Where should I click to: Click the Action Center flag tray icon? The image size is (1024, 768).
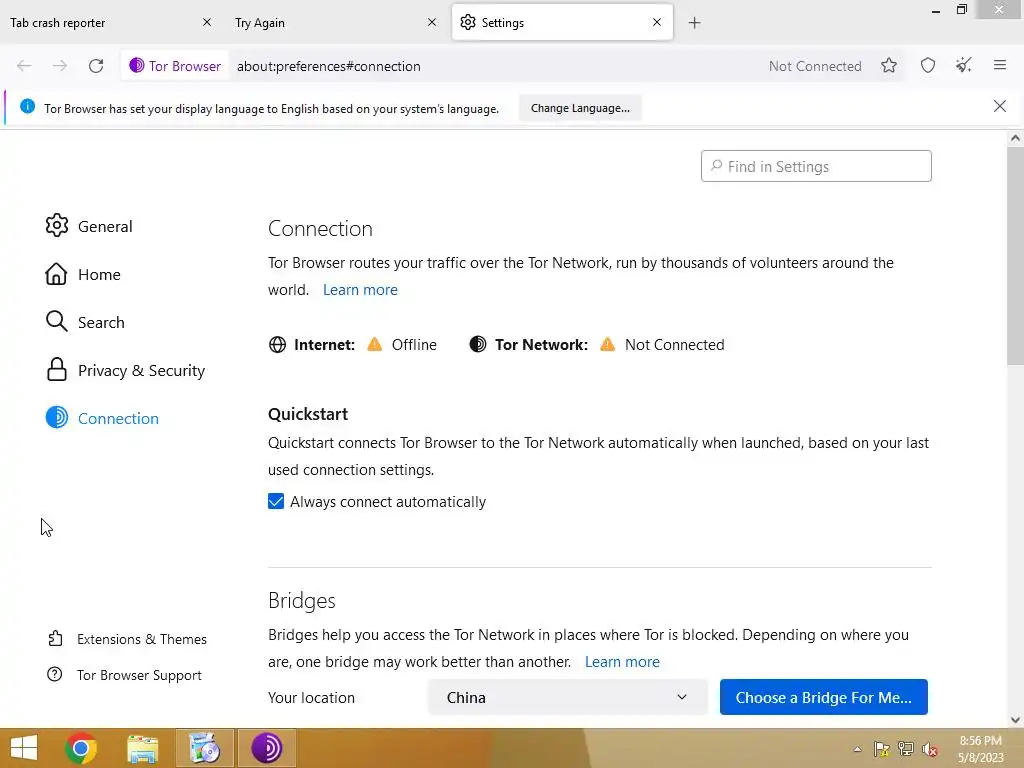[x=882, y=750]
